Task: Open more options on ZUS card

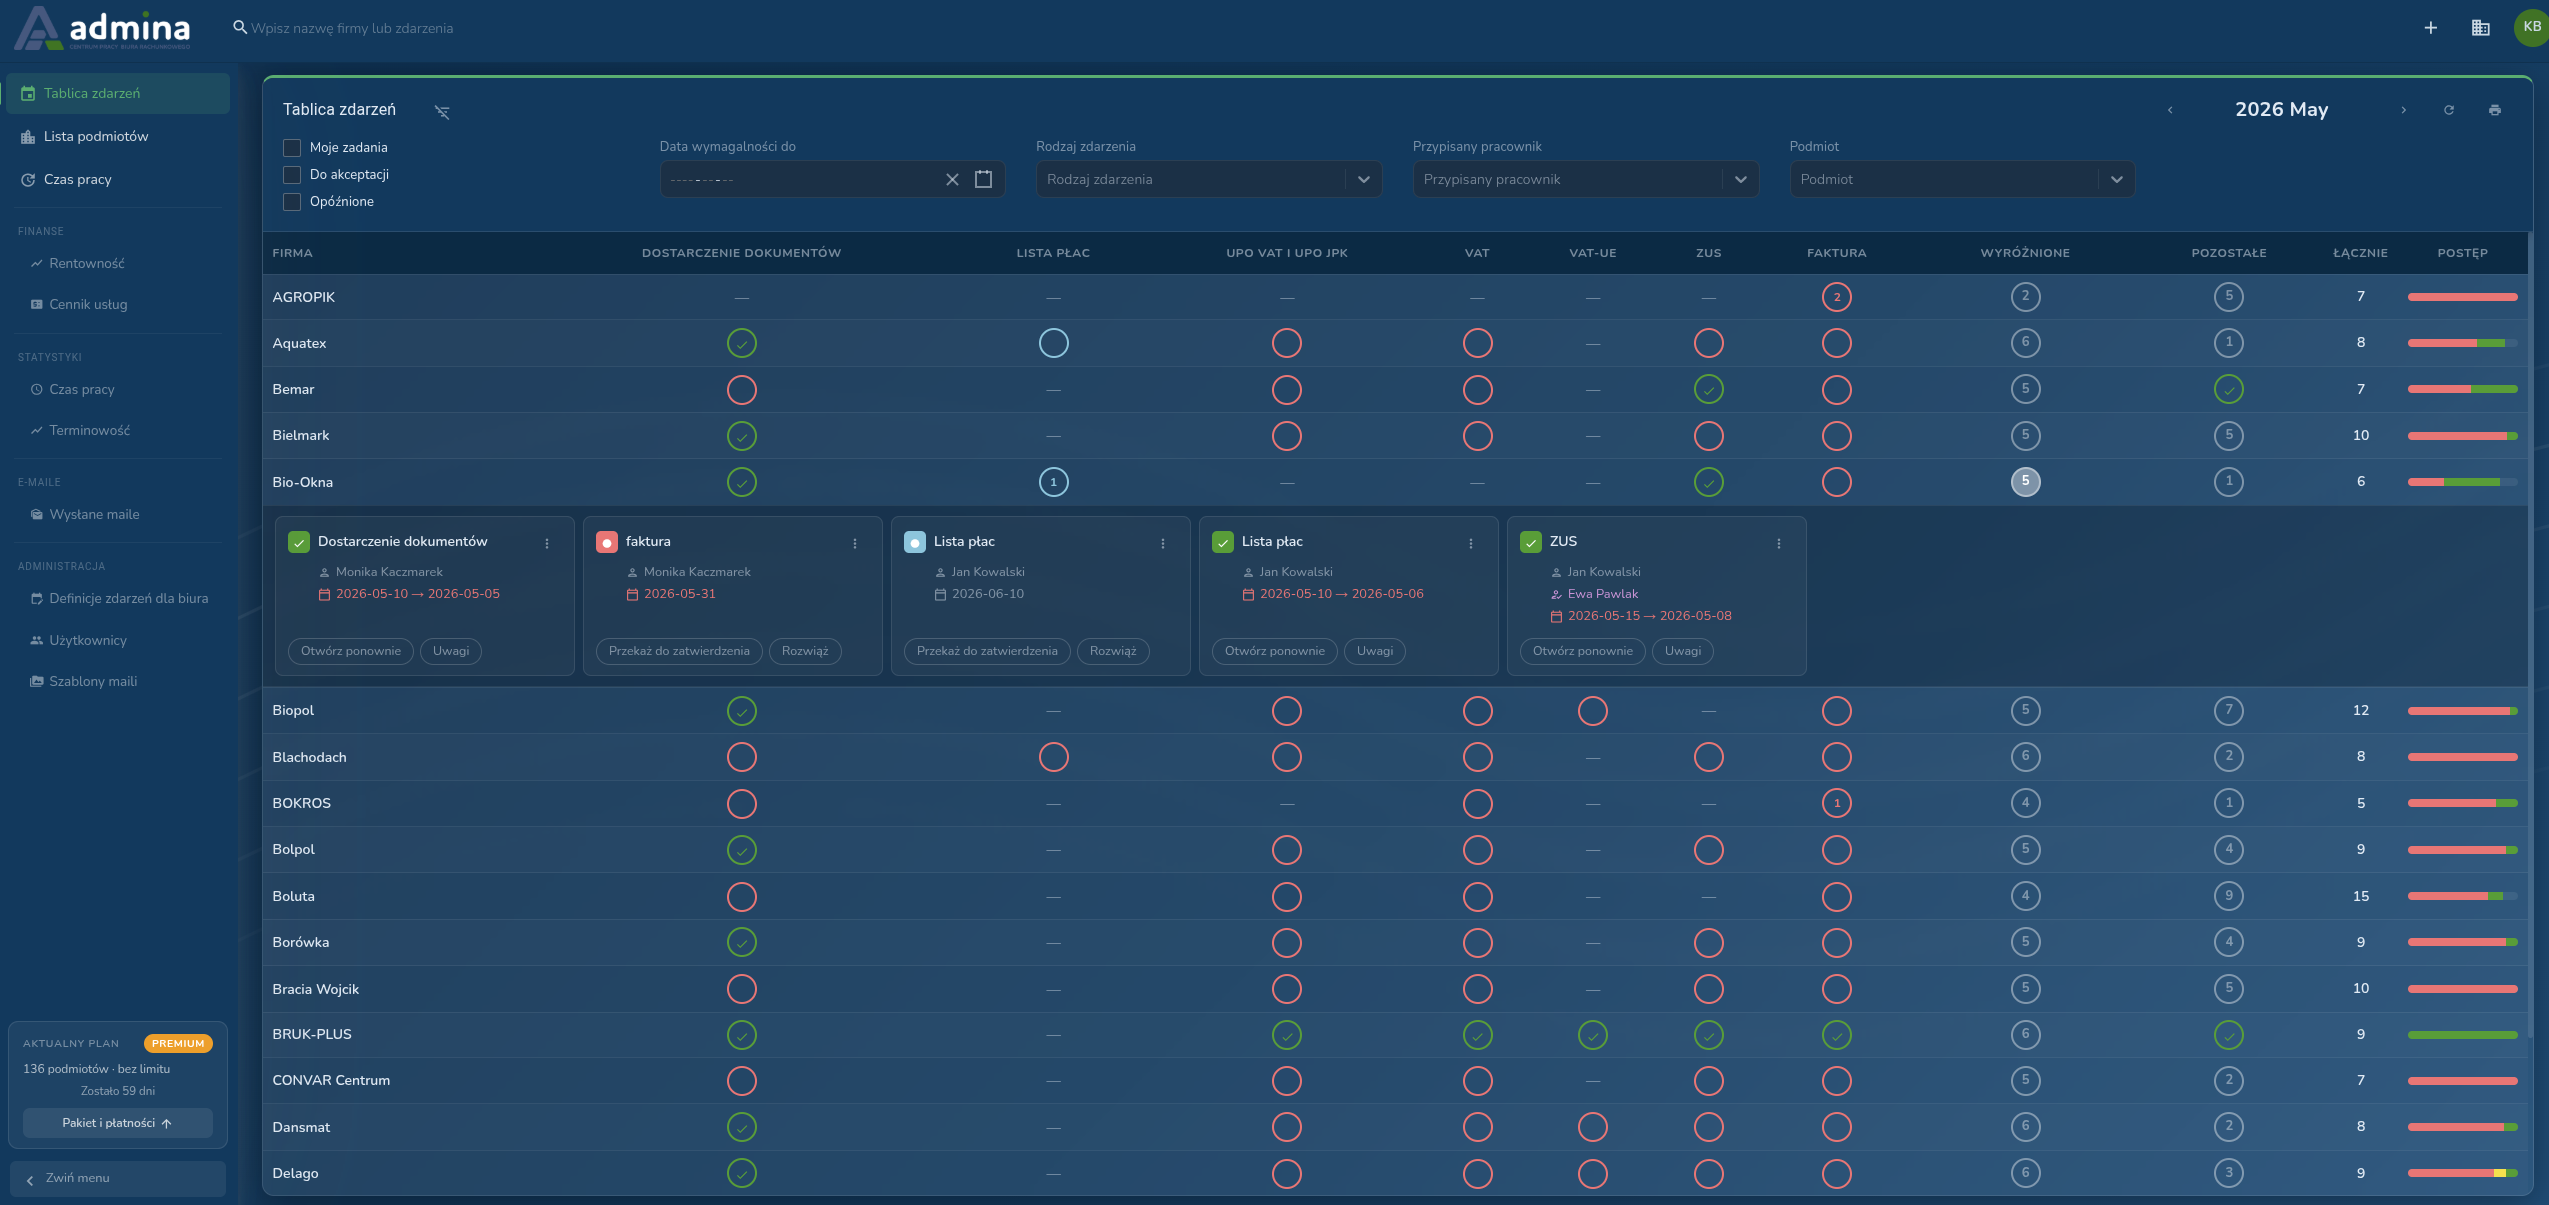Action: pyautogui.click(x=1778, y=543)
